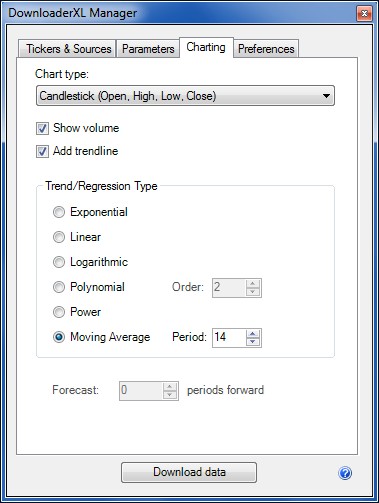The image size is (379, 503).
Task: Select the Power trend type
Action: (59, 312)
